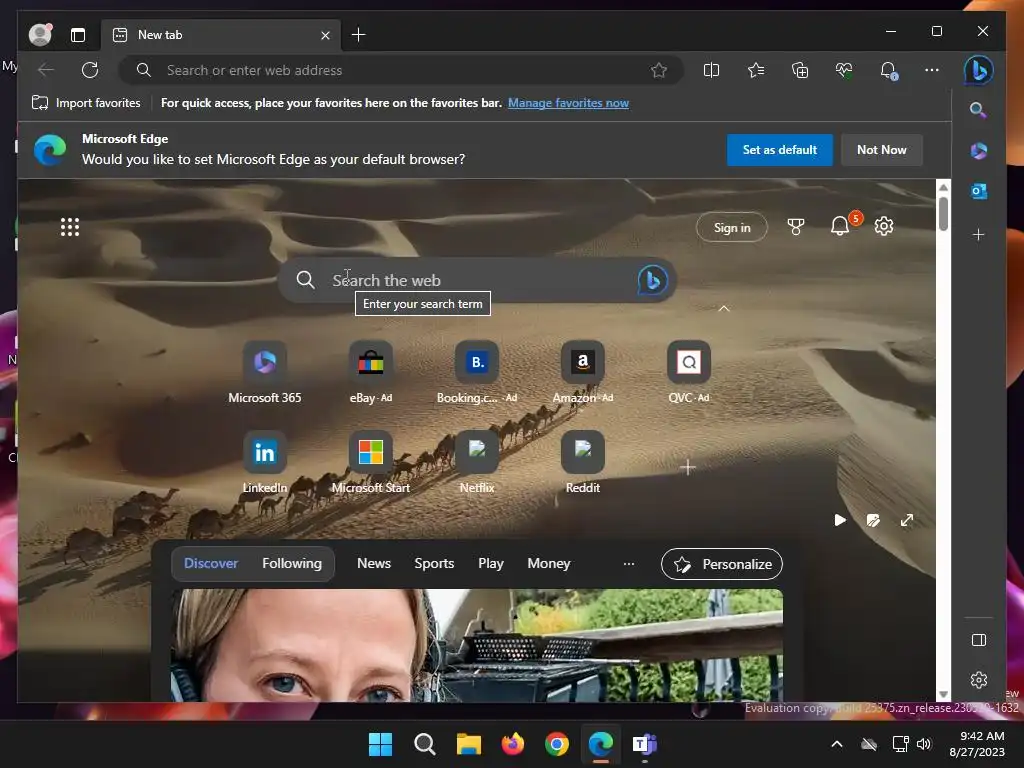The width and height of the screenshot is (1024, 768).
Task: Show hidden tray icons chevron
Action: pos(837,744)
